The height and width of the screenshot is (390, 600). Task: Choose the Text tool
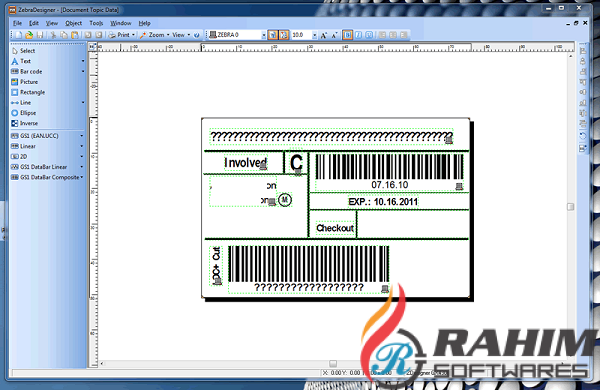[21, 61]
